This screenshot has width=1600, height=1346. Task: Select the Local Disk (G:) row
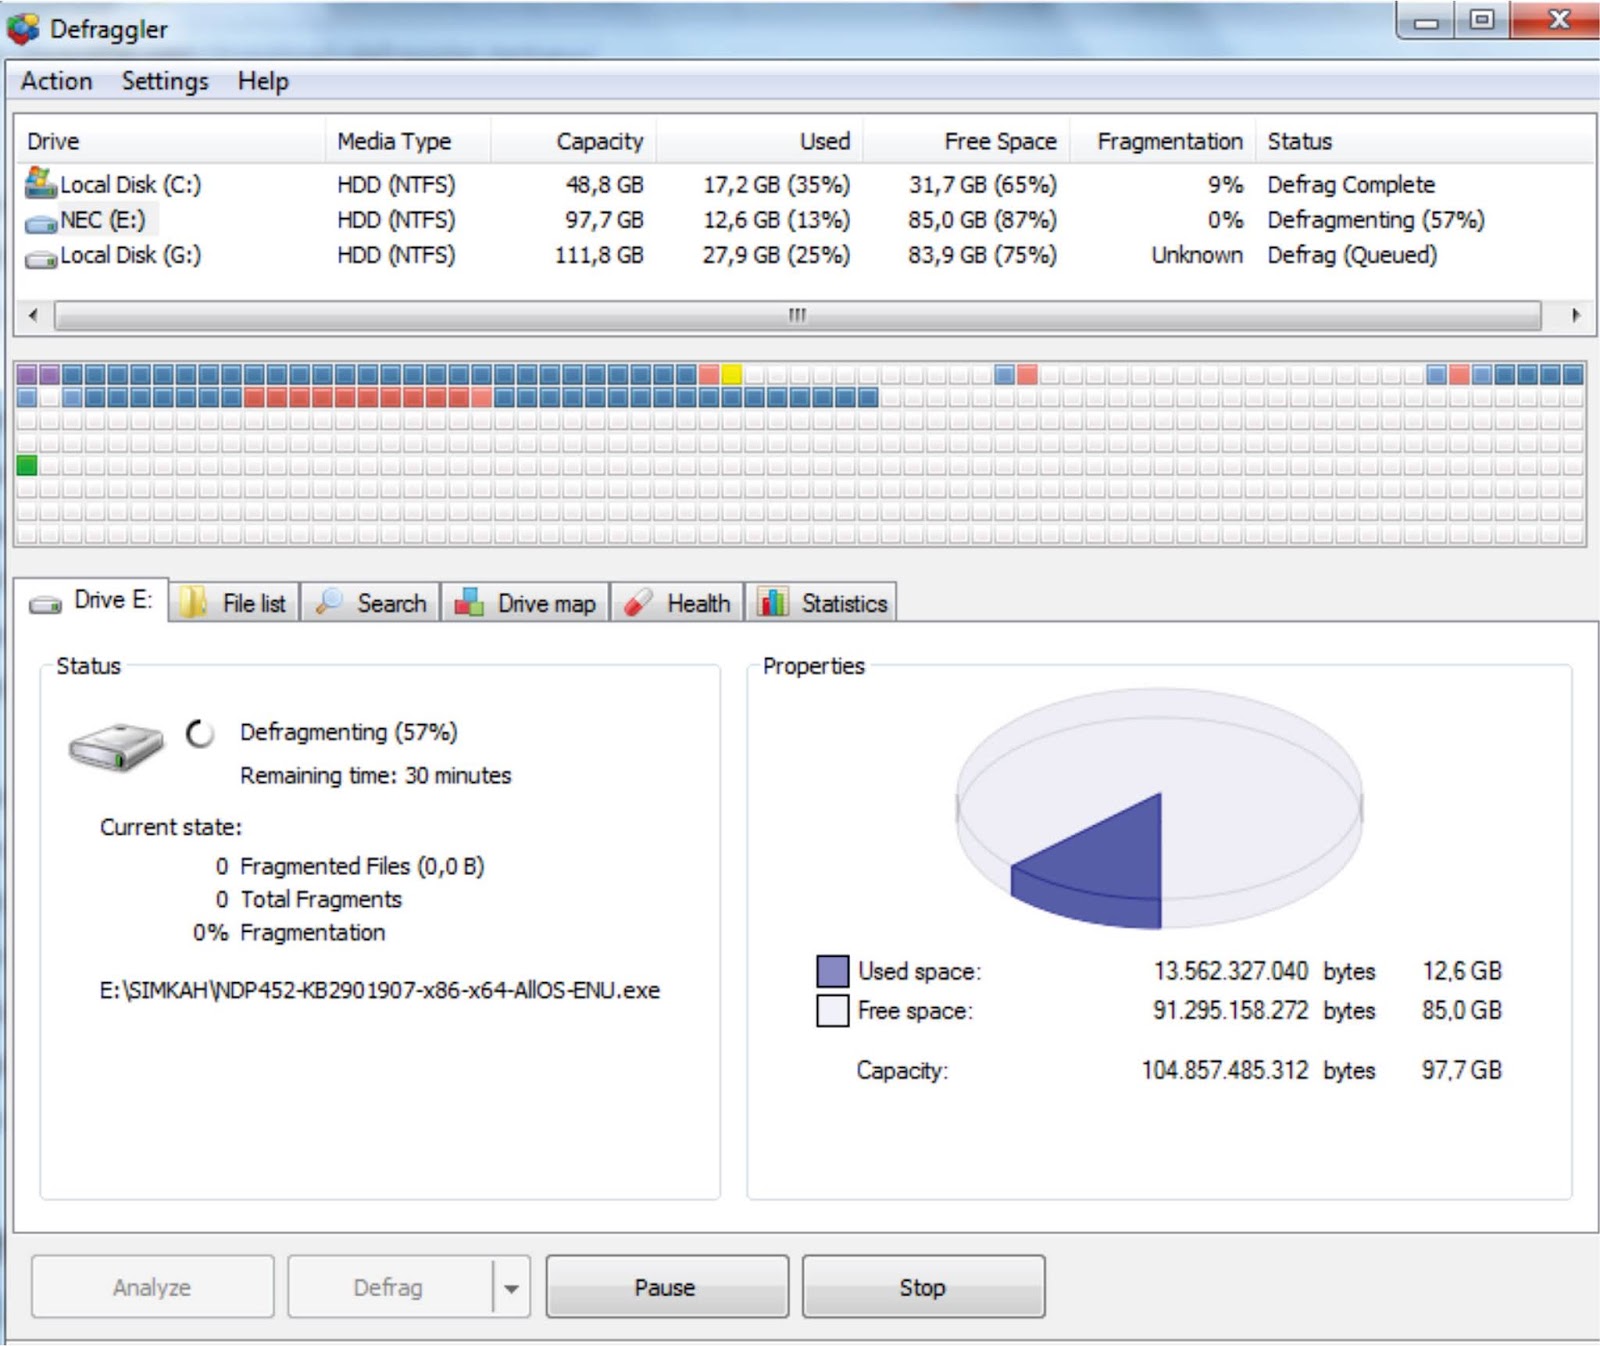point(805,255)
